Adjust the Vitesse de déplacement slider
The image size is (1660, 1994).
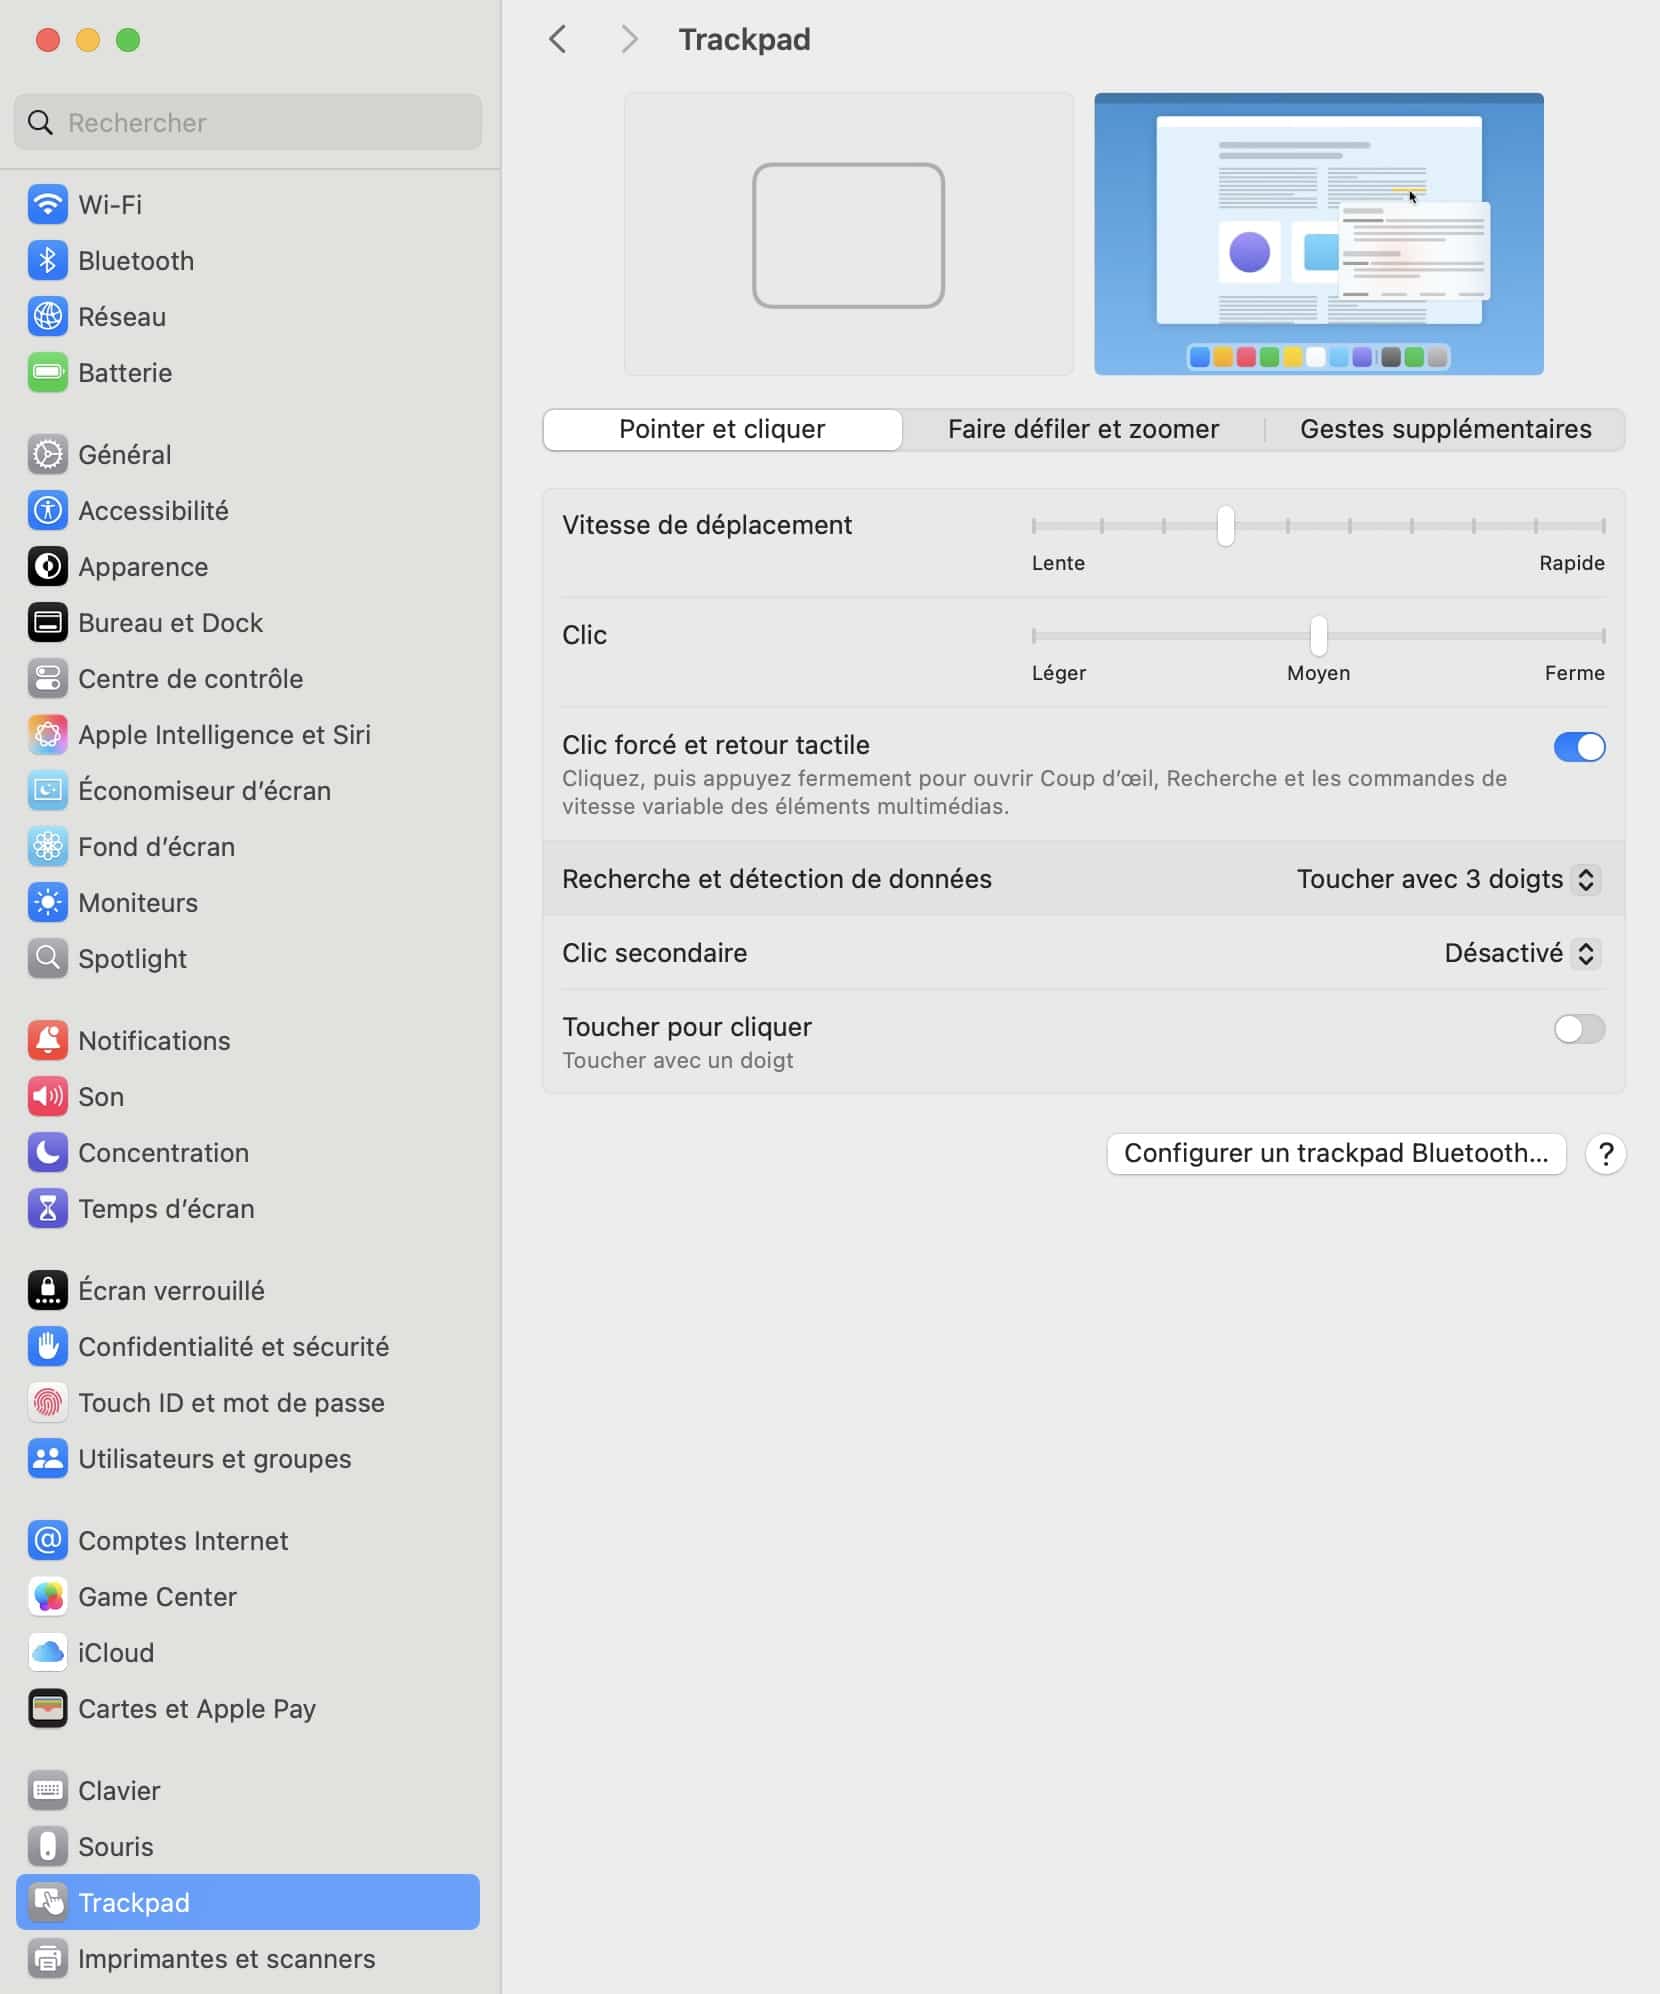[x=1225, y=526]
